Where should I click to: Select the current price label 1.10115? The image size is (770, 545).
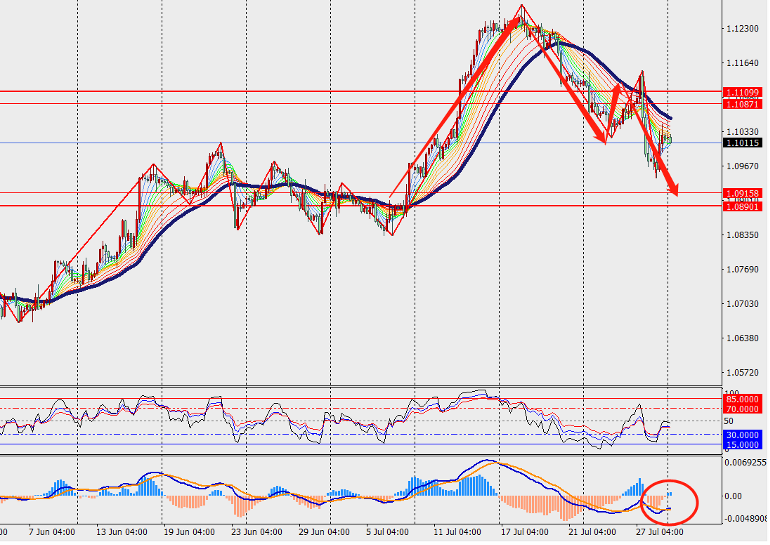tap(742, 143)
